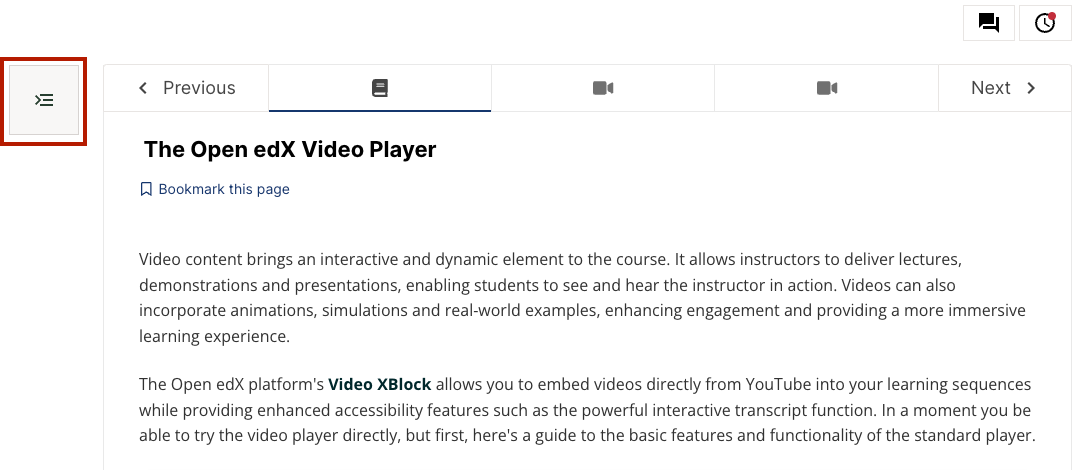
Task: Click the active tab's blue underline
Action: 380,110
